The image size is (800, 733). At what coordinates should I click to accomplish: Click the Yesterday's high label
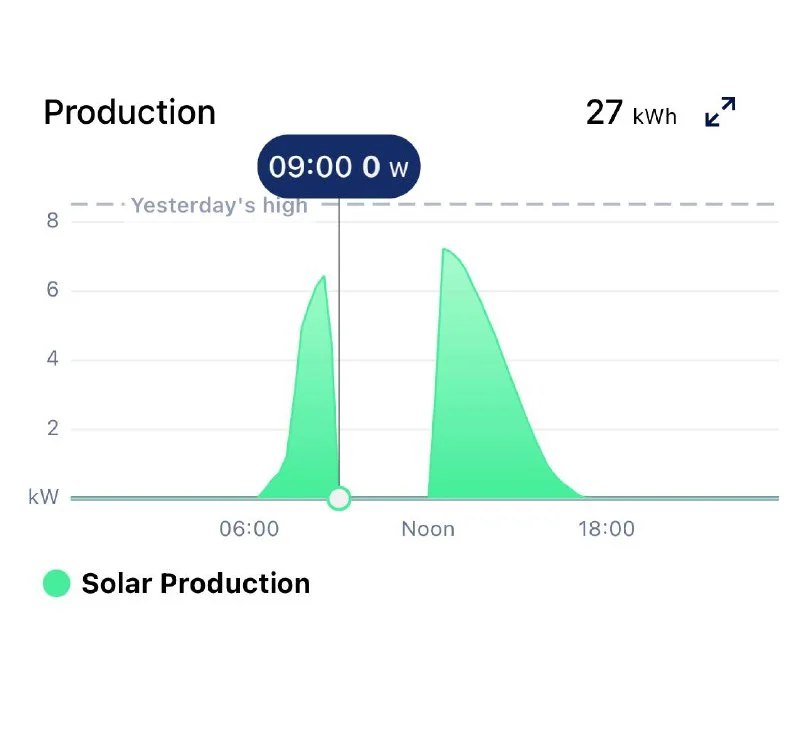[x=219, y=206]
